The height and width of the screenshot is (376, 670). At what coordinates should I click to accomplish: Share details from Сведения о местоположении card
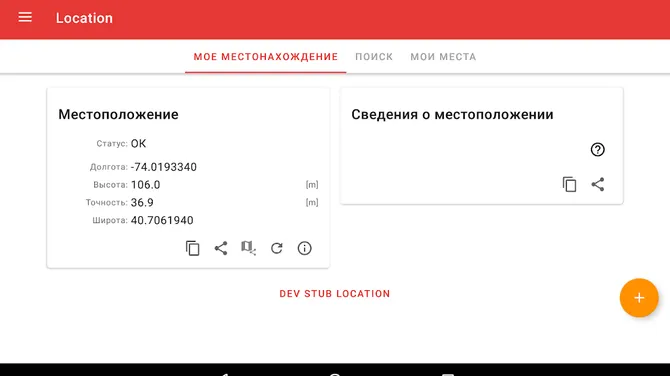point(597,185)
